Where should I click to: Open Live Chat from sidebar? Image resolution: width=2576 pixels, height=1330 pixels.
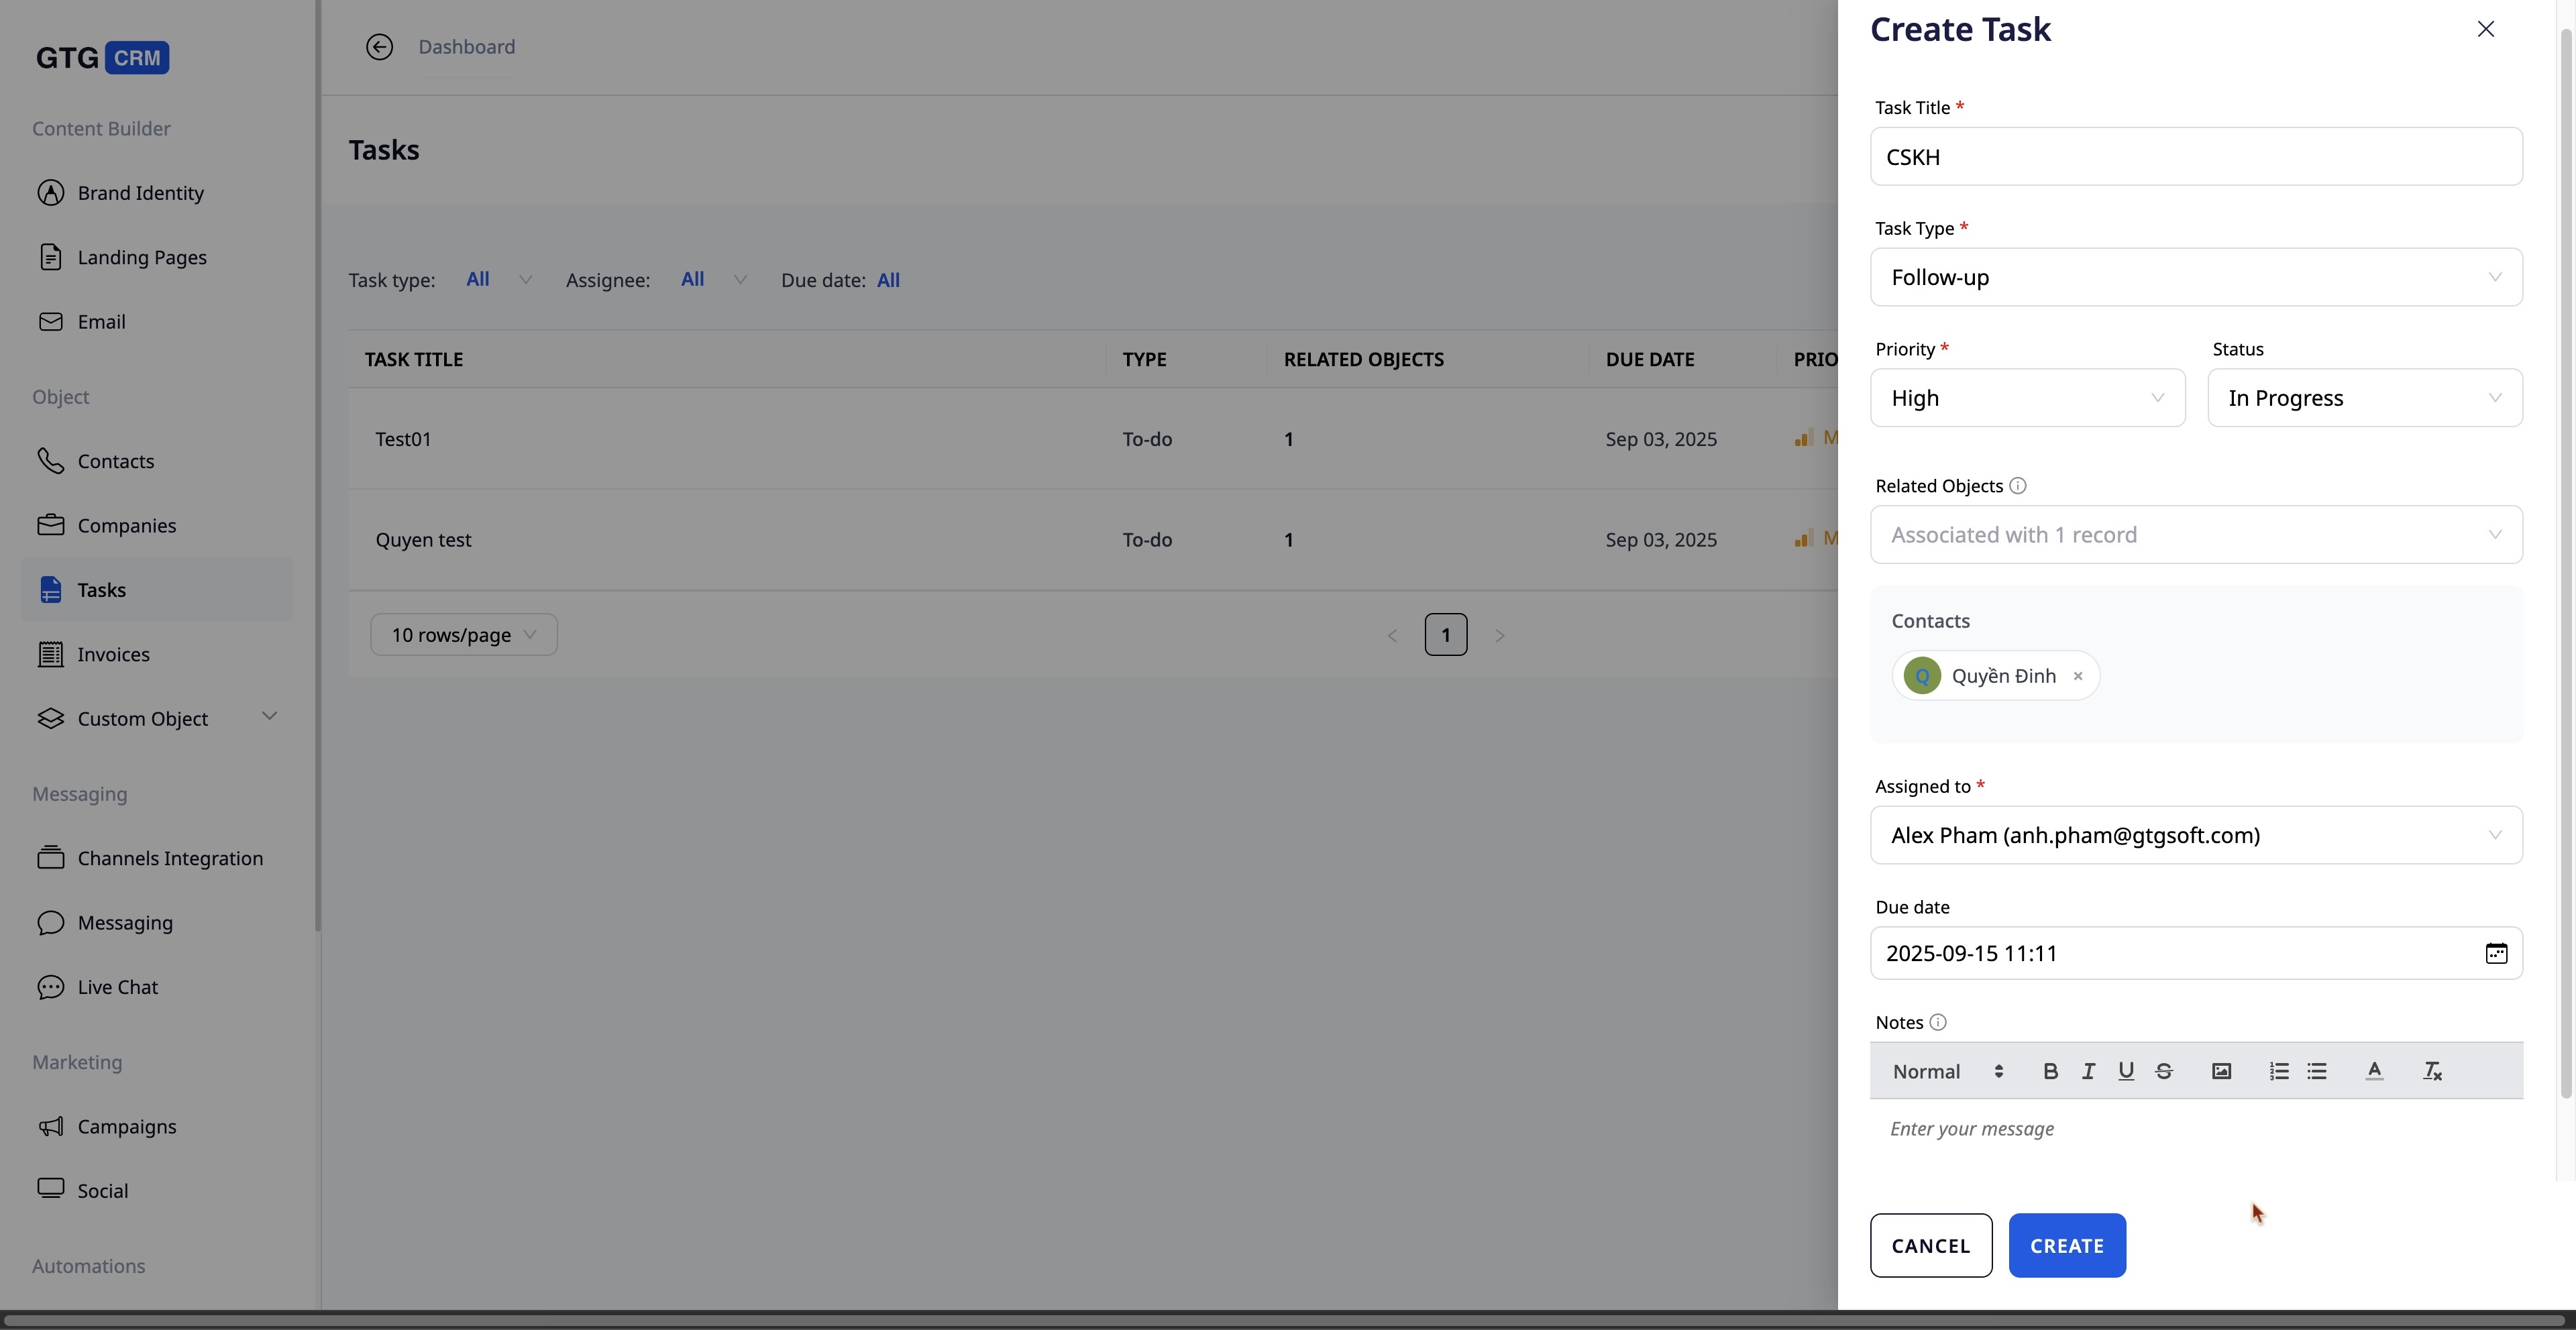(x=117, y=987)
